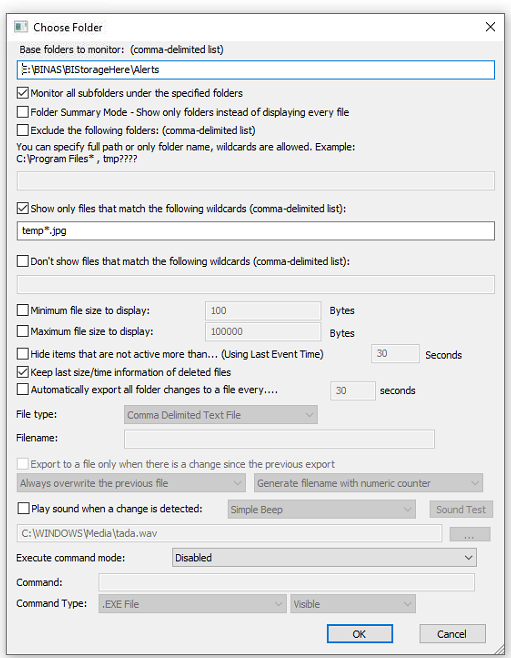Toggle Show only files matching wildcards
Screen dimensions: 511x658
coord(23,208)
